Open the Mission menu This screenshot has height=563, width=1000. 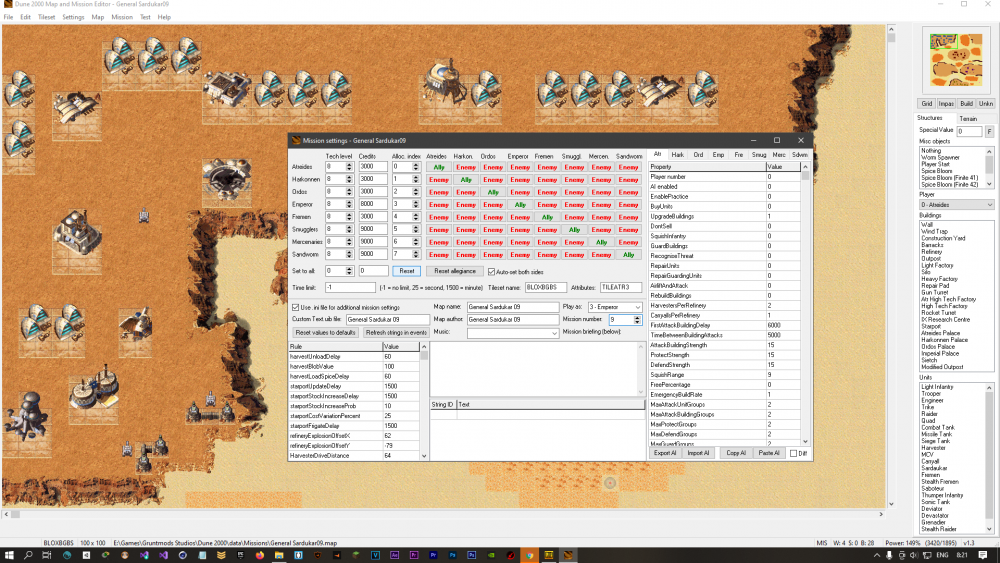[122, 17]
